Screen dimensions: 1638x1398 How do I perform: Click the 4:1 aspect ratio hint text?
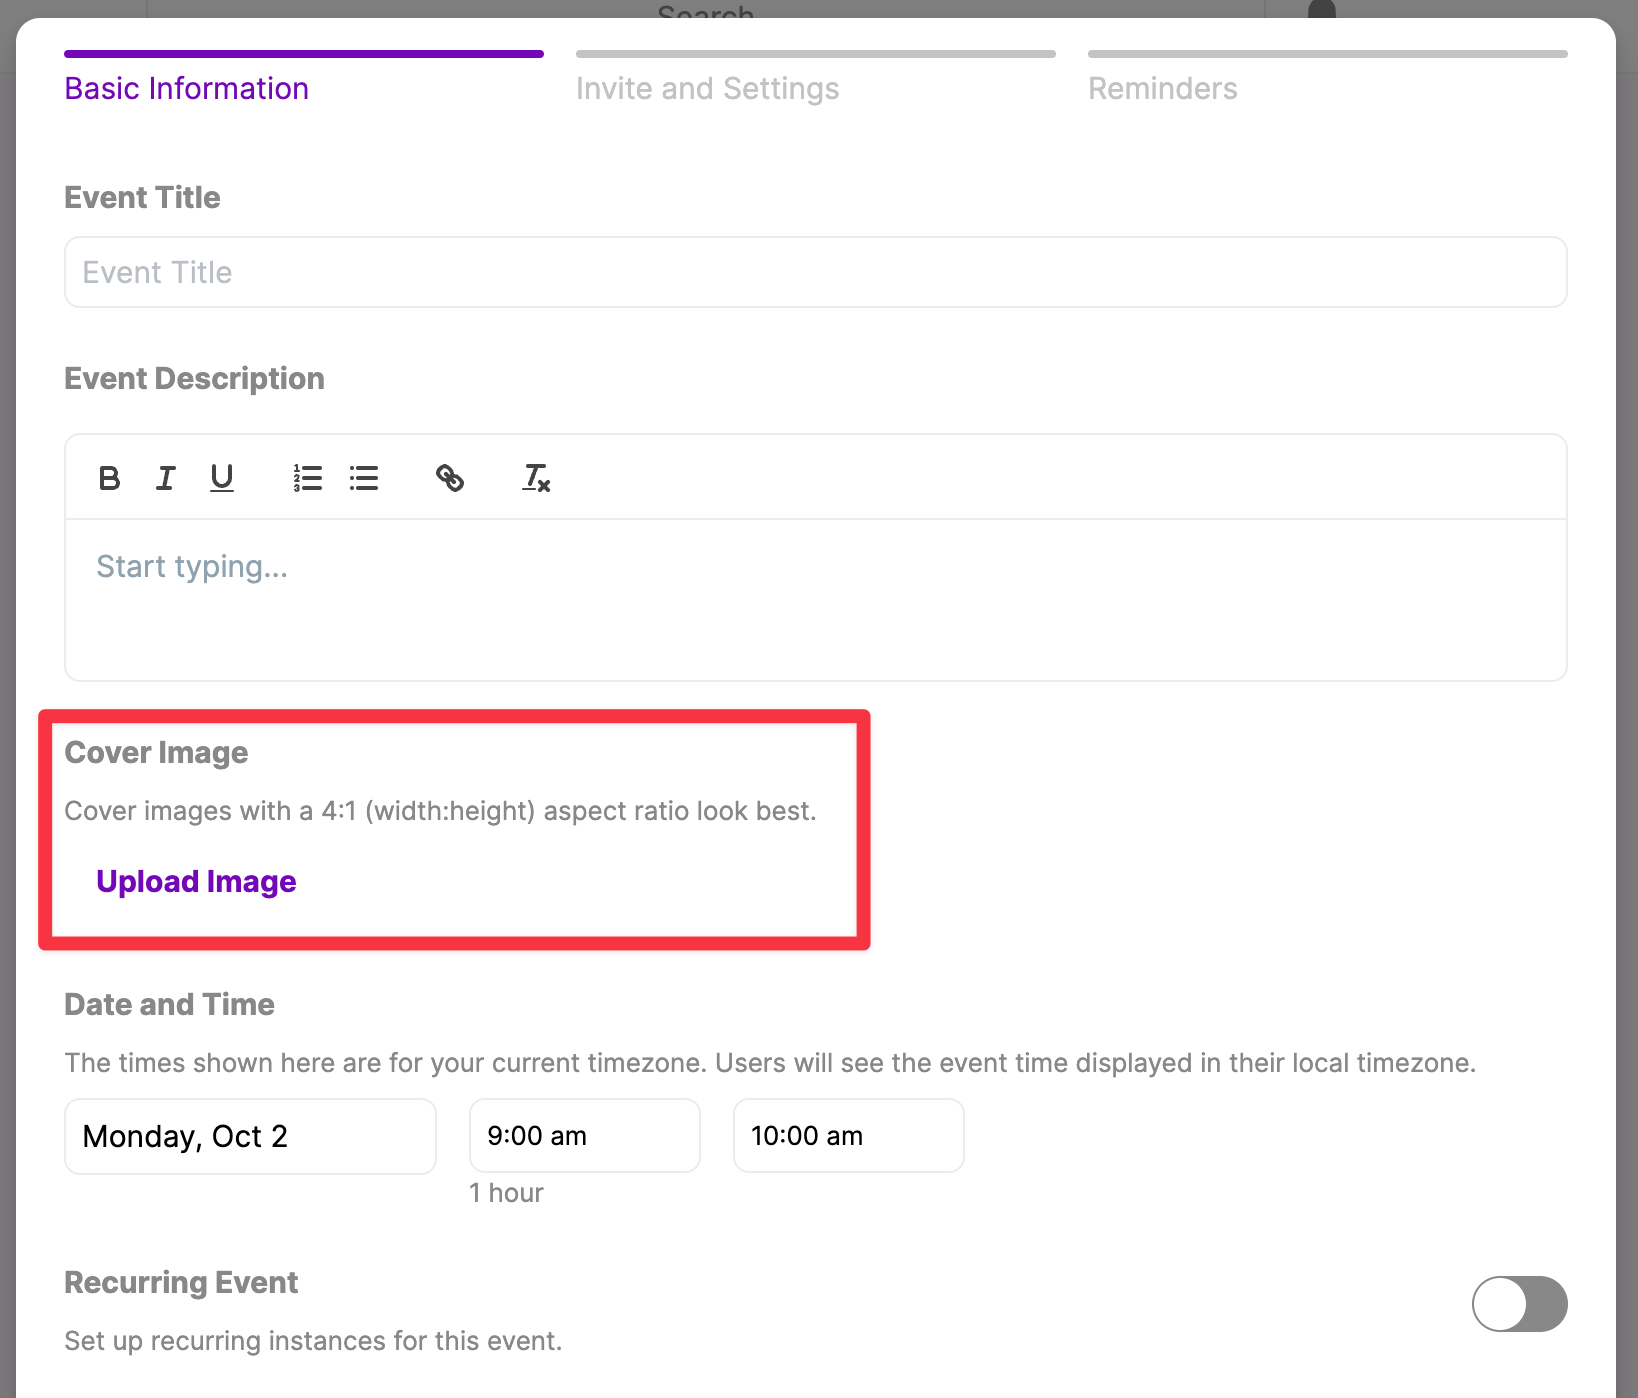pos(440,811)
